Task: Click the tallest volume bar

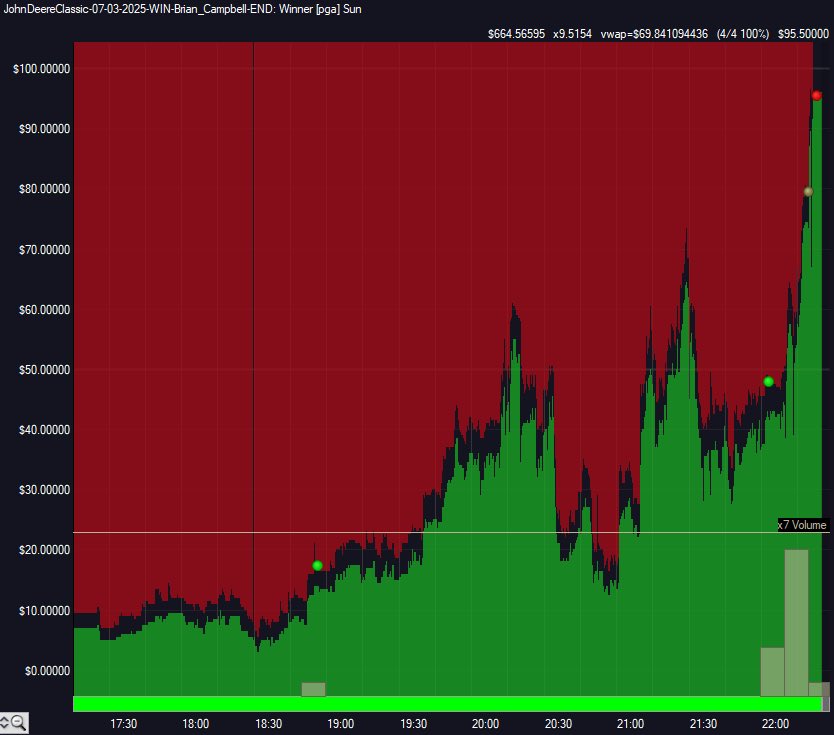Action: click(796, 623)
